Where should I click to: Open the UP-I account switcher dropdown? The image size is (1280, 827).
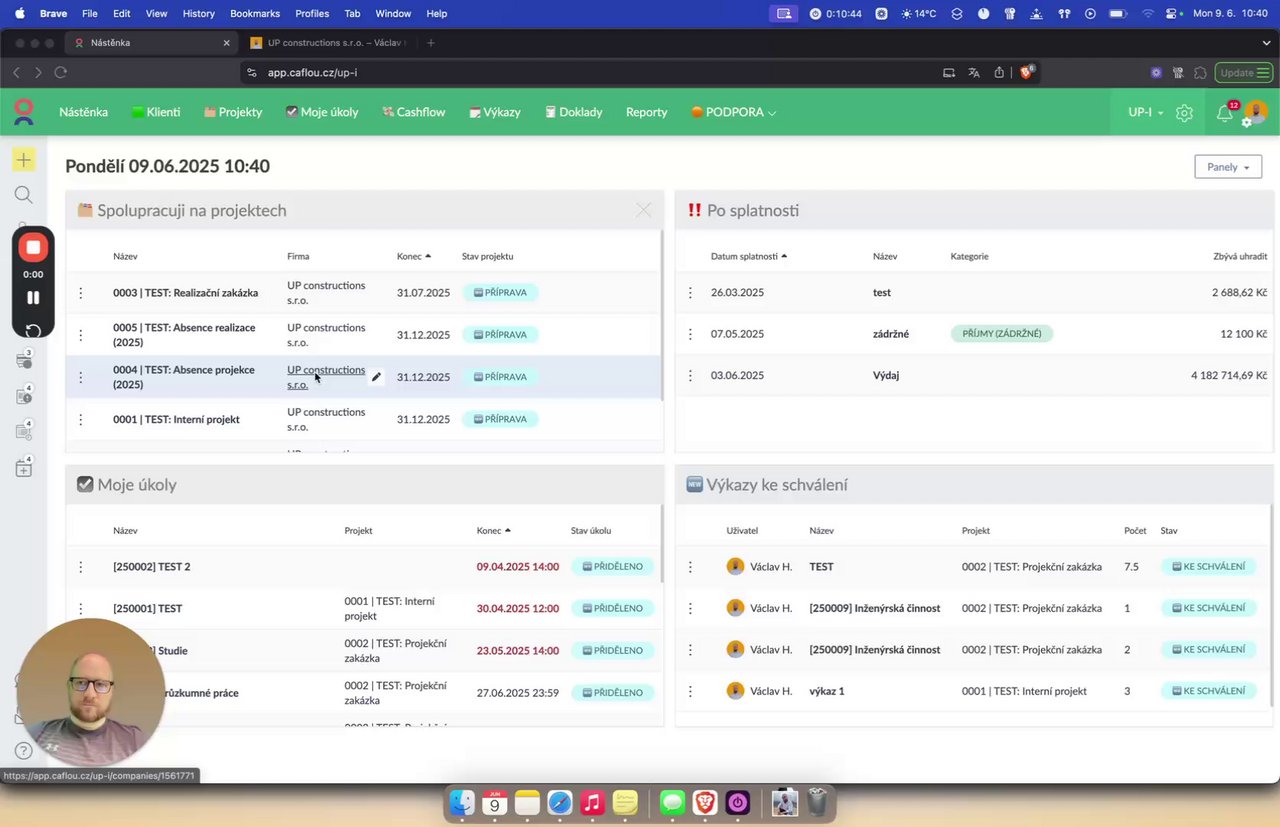(x=1146, y=113)
